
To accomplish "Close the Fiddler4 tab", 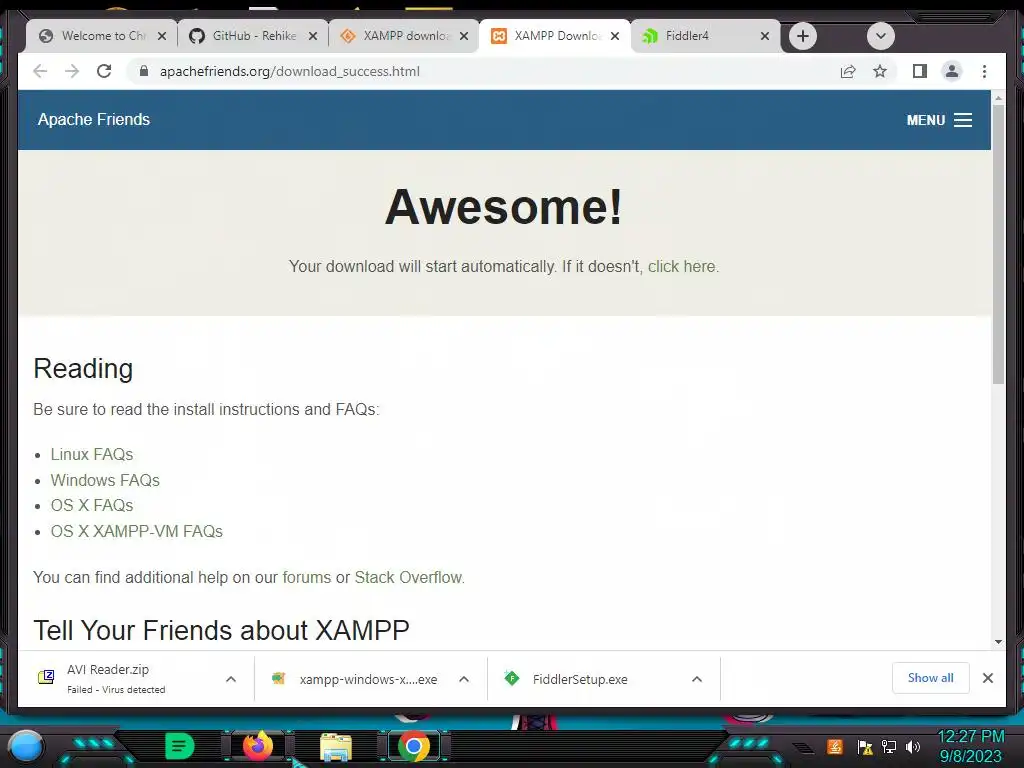I will click(x=765, y=36).
